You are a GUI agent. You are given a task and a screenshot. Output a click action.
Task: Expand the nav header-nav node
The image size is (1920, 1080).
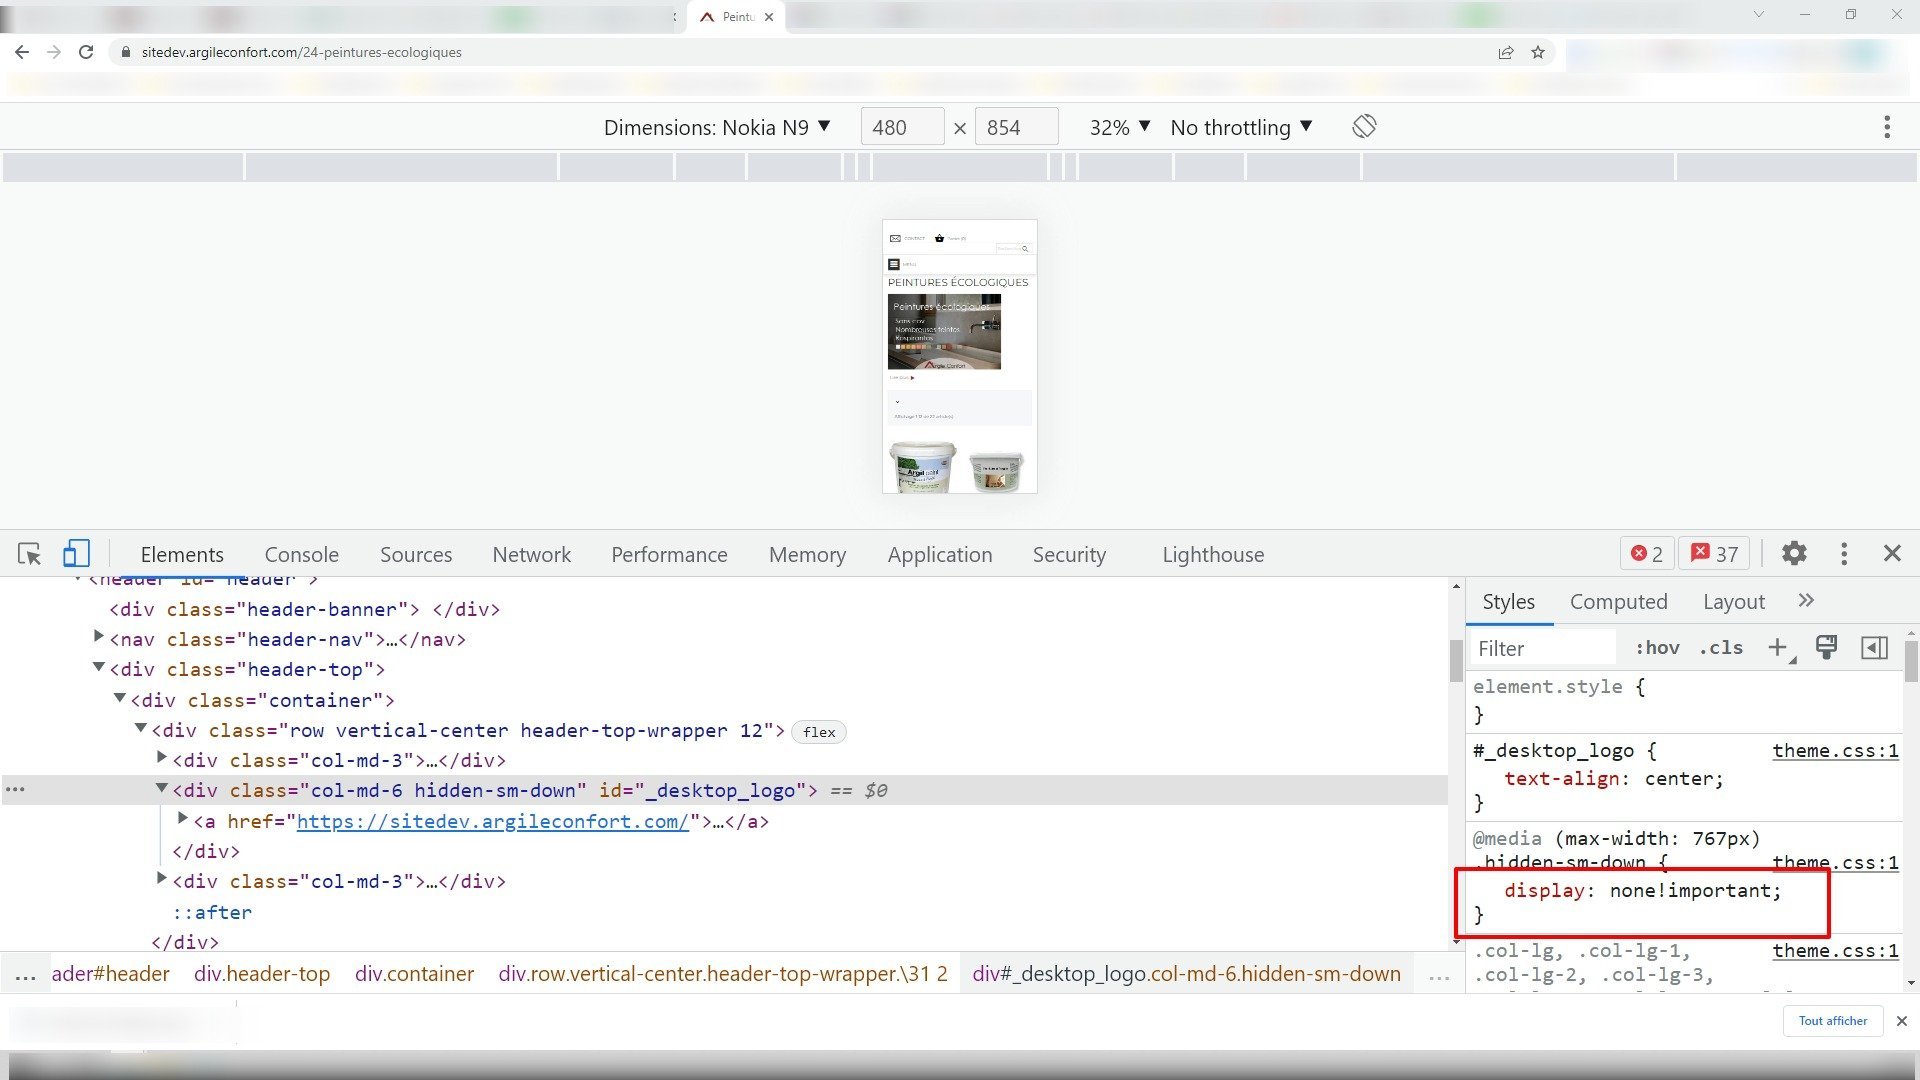coord(98,637)
